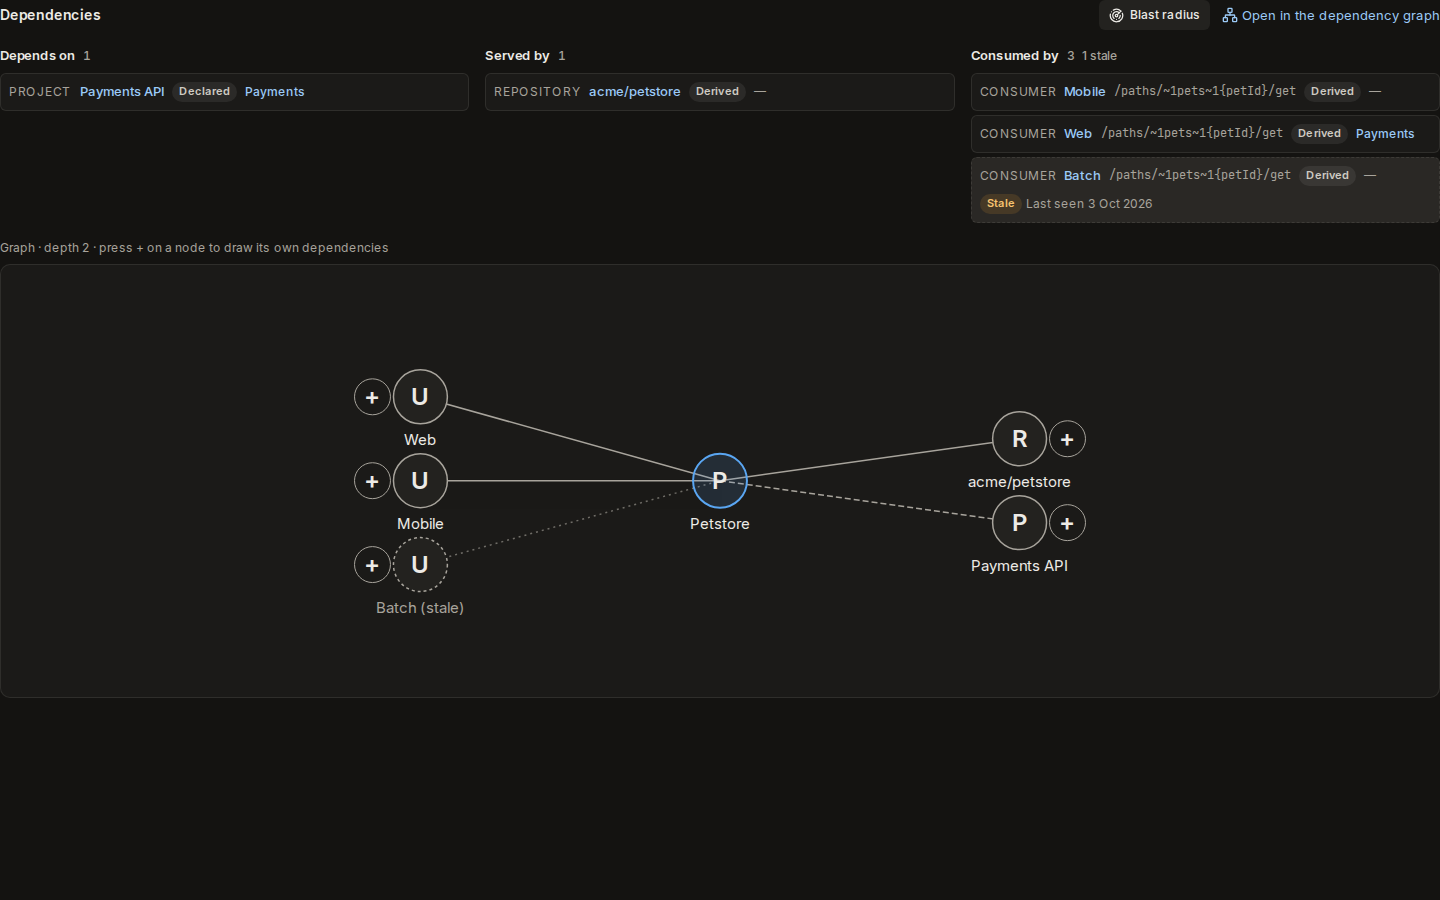Expand dependencies of the Batch (stale) node
This screenshot has width=1440, height=900.
tap(372, 565)
